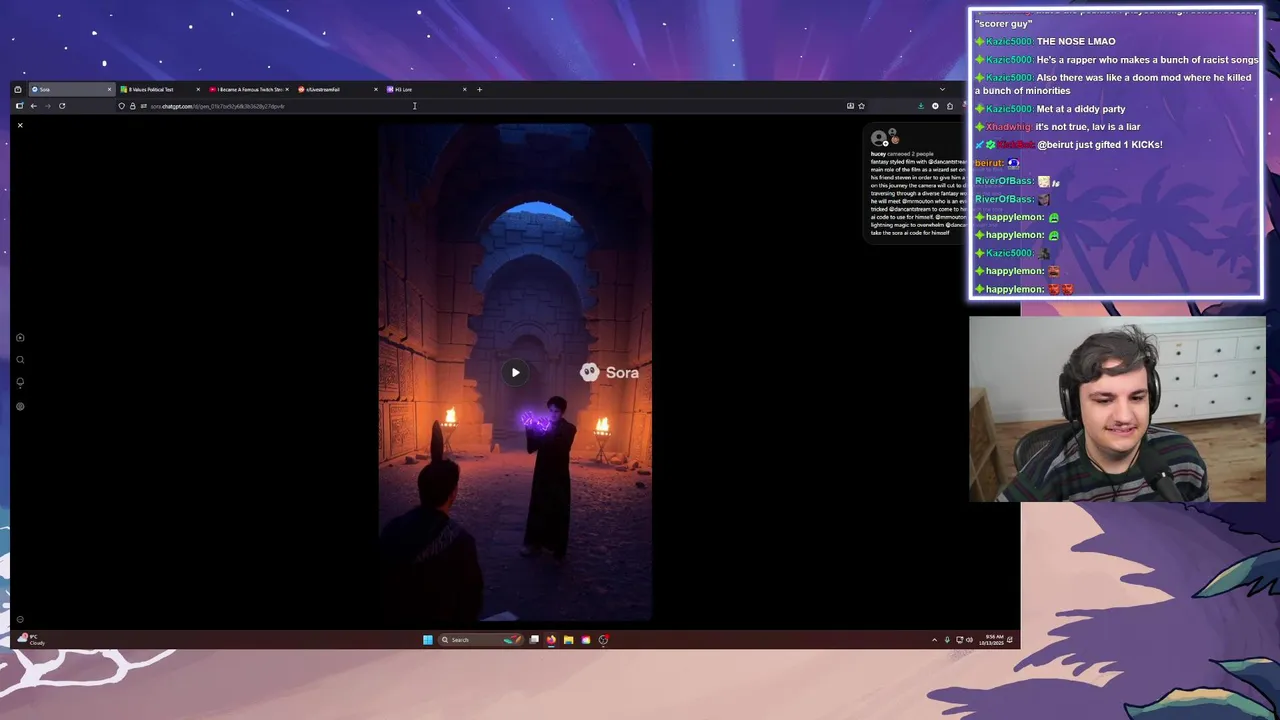Open a new browser tab
Screen dimensions: 1280x720
[x=479, y=89]
